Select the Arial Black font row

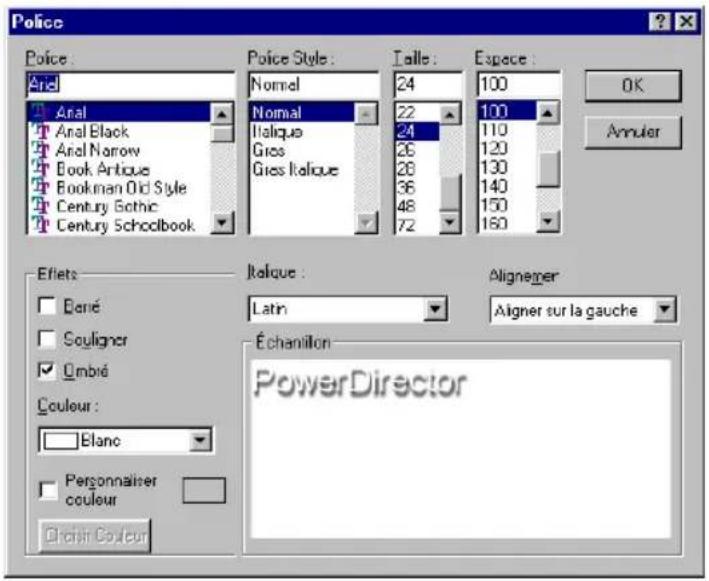coord(120,132)
